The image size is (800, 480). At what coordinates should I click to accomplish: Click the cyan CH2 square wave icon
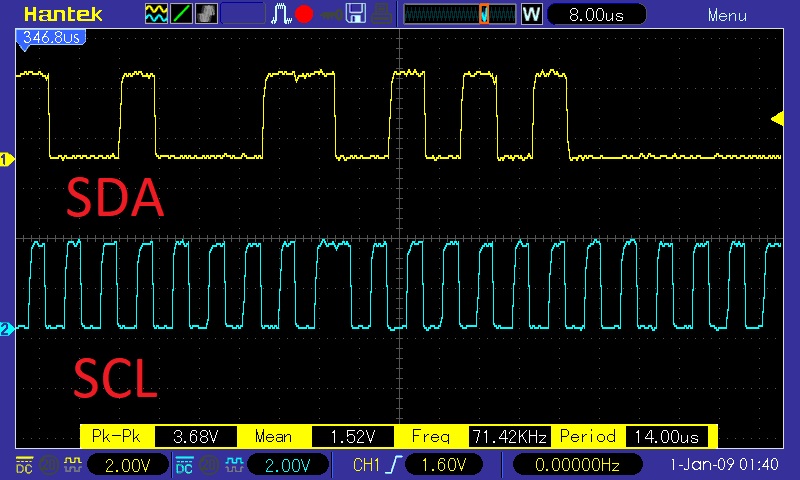(x=234, y=465)
